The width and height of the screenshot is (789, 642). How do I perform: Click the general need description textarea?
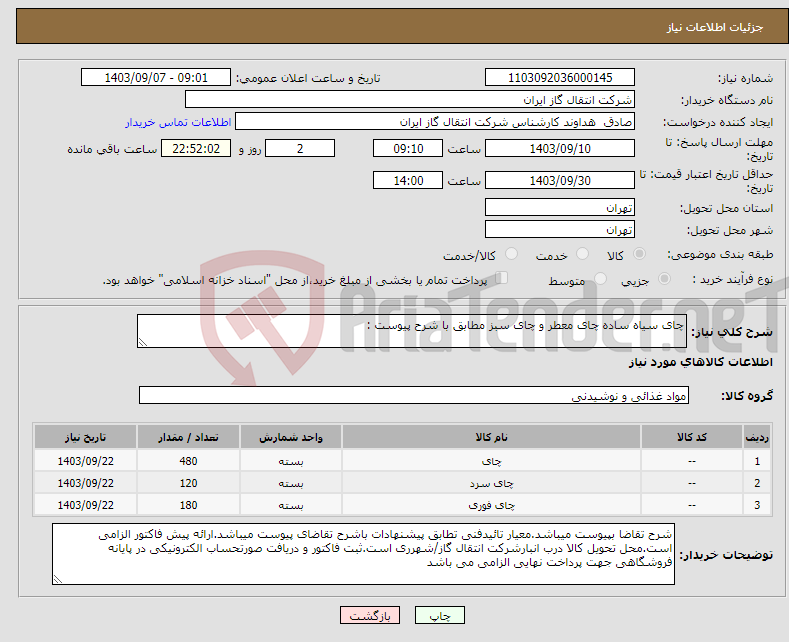(x=412, y=331)
